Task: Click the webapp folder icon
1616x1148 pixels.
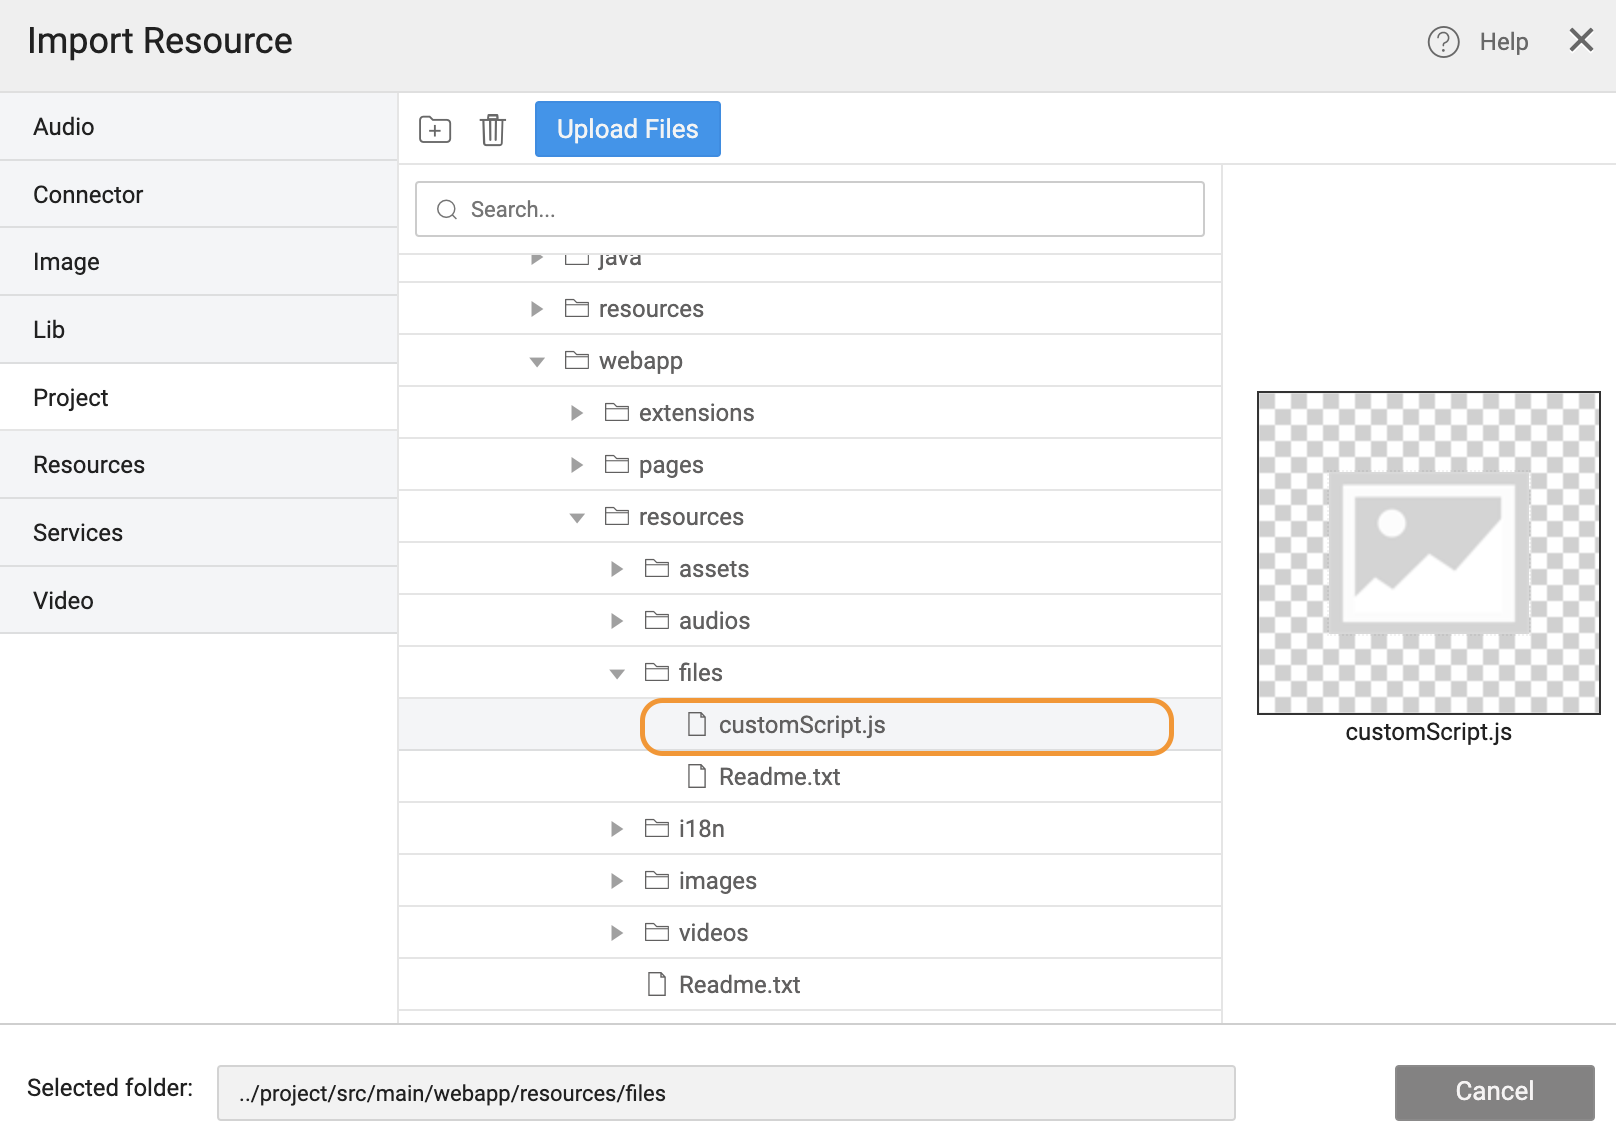Action: point(576,360)
